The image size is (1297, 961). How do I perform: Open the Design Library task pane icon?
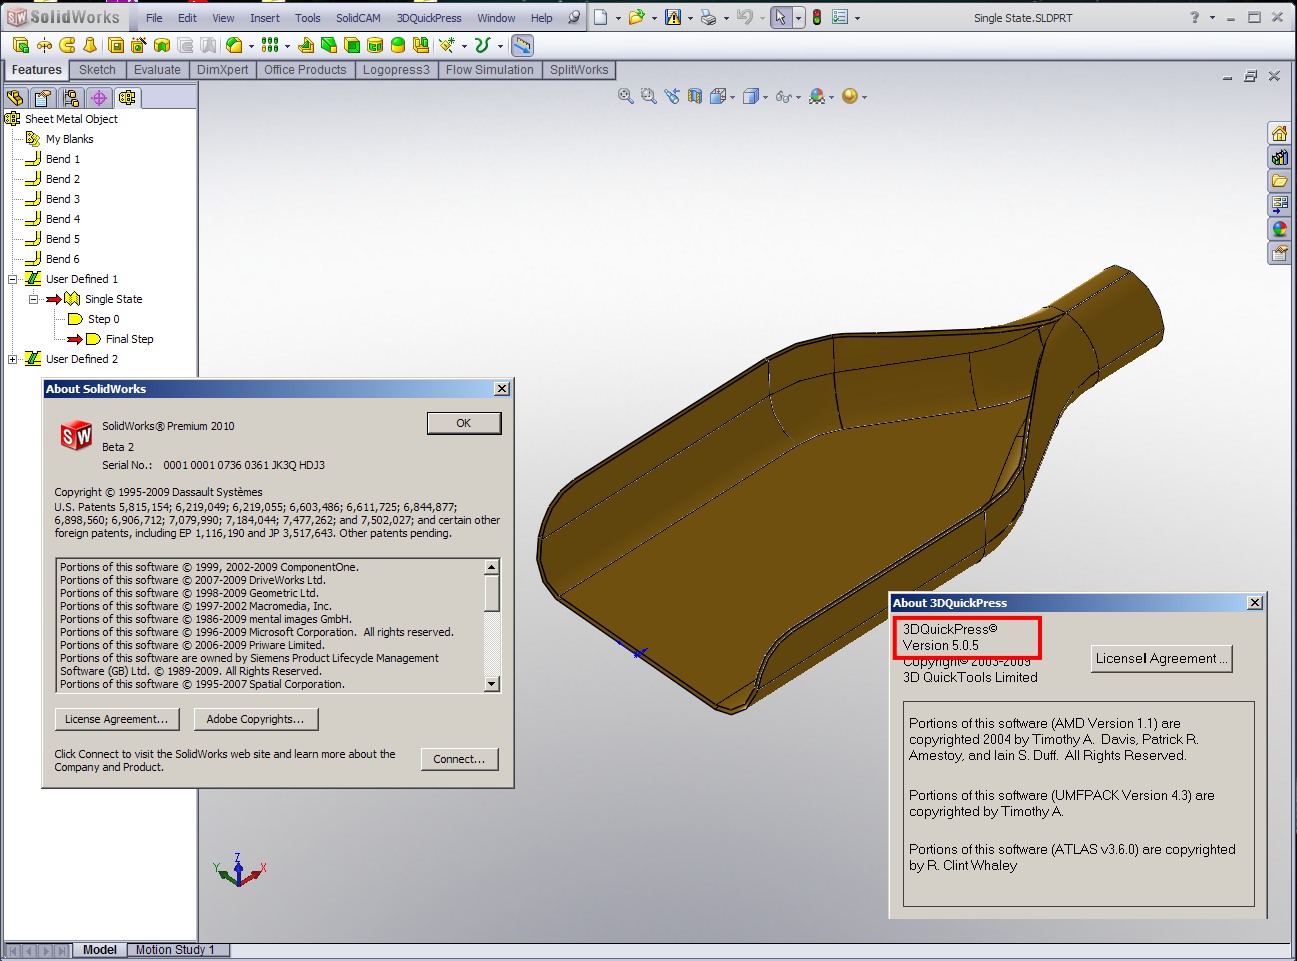1280,157
